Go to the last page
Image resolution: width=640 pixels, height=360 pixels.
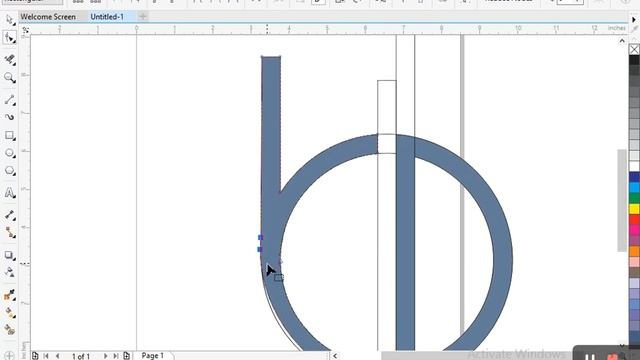[x=116, y=356]
